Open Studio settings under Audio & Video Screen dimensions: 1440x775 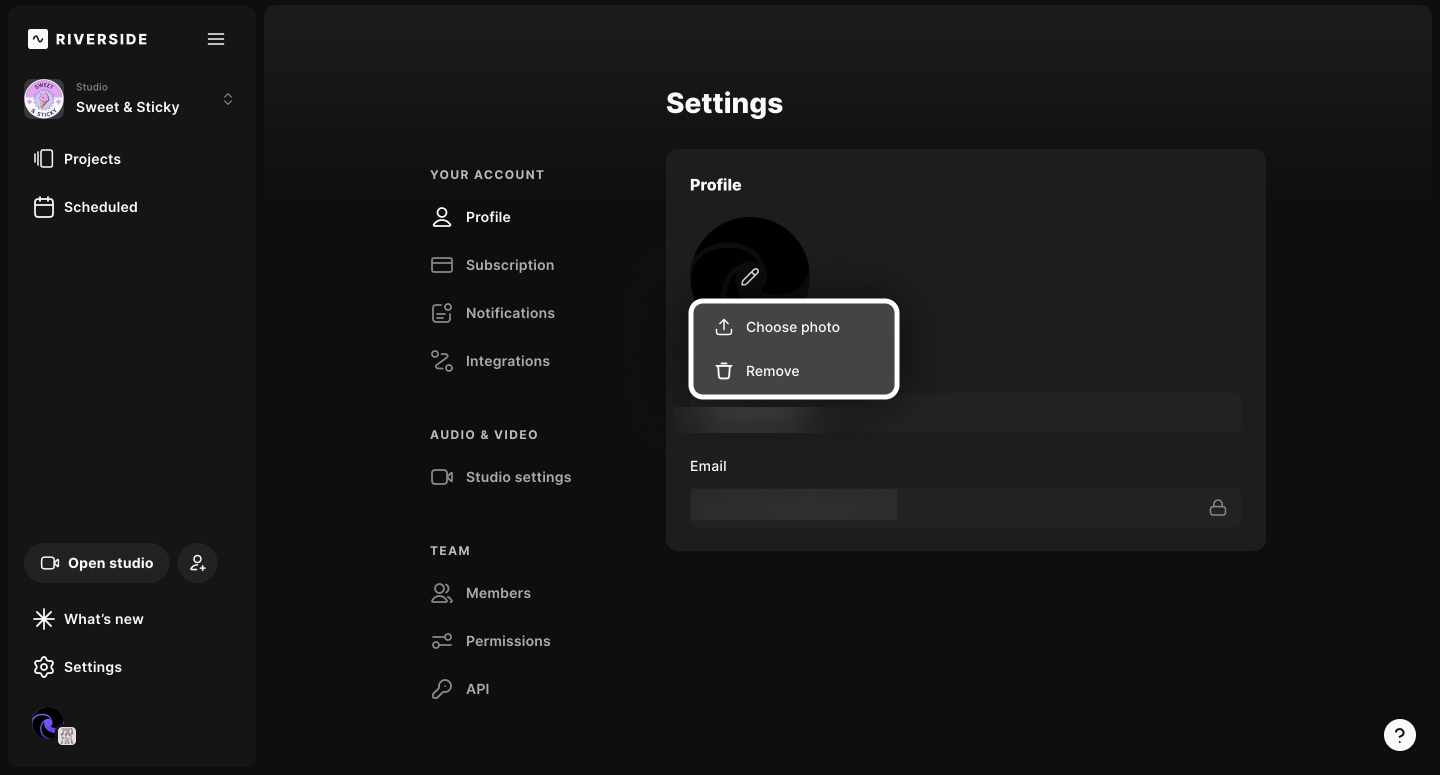point(518,477)
